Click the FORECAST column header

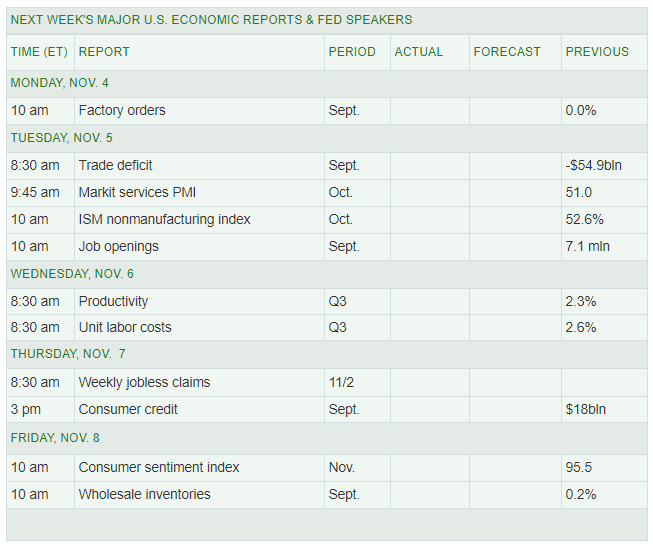click(507, 51)
